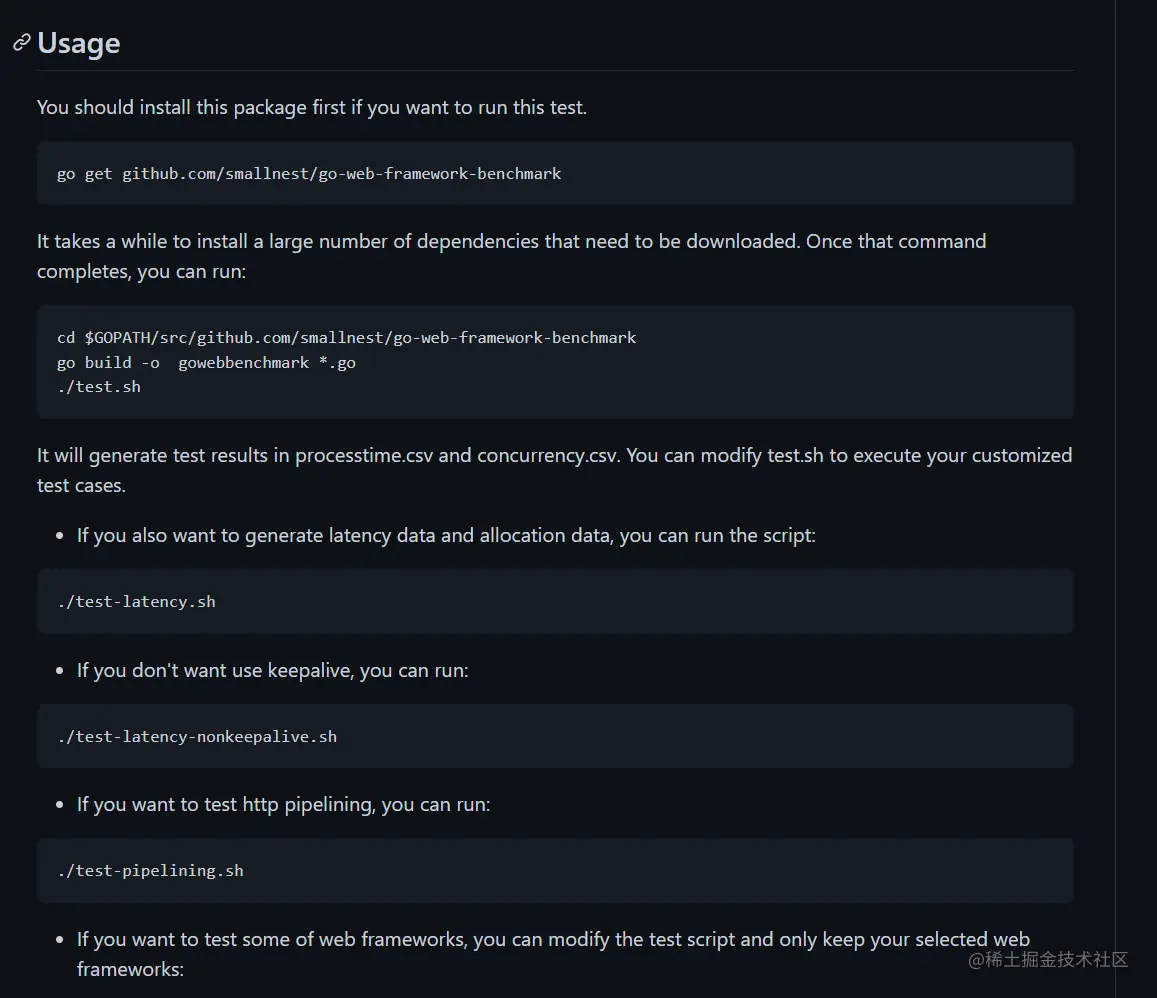
Task: Click the "You should install this package" sentence
Action: [311, 107]
